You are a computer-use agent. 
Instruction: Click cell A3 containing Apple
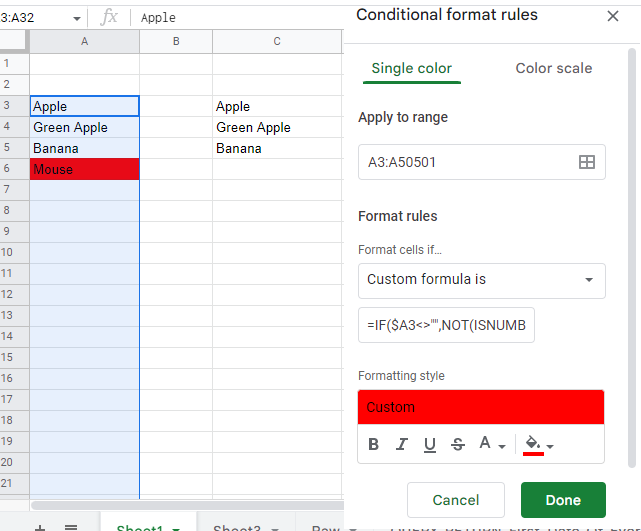[x=84, y=106]
